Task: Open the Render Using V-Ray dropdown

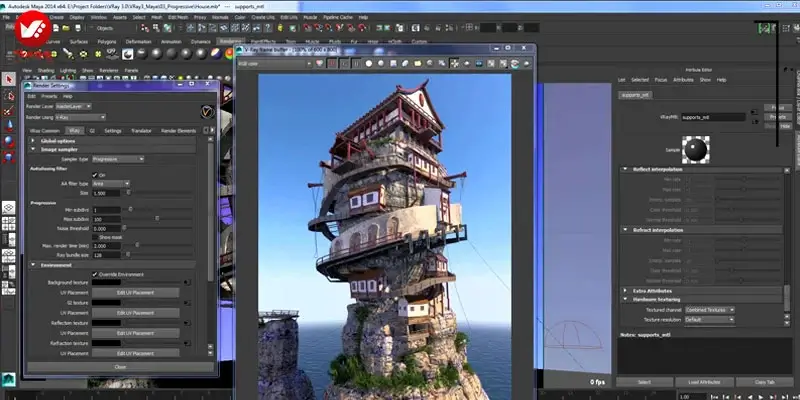Action: point(80,117)
